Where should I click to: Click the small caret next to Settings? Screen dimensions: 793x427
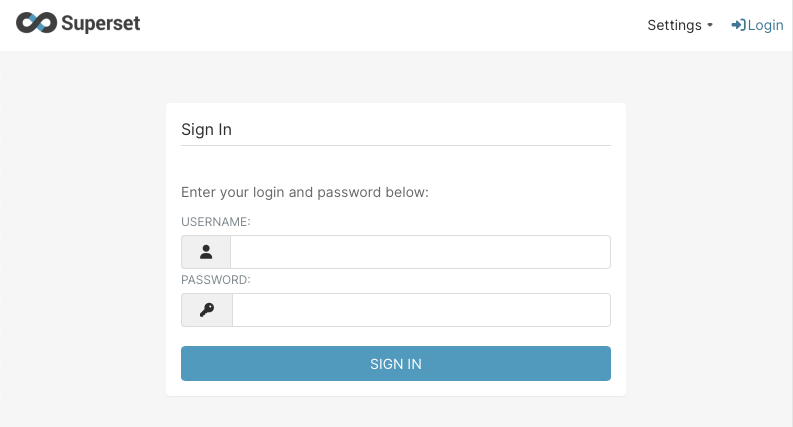tap(710, 25)
